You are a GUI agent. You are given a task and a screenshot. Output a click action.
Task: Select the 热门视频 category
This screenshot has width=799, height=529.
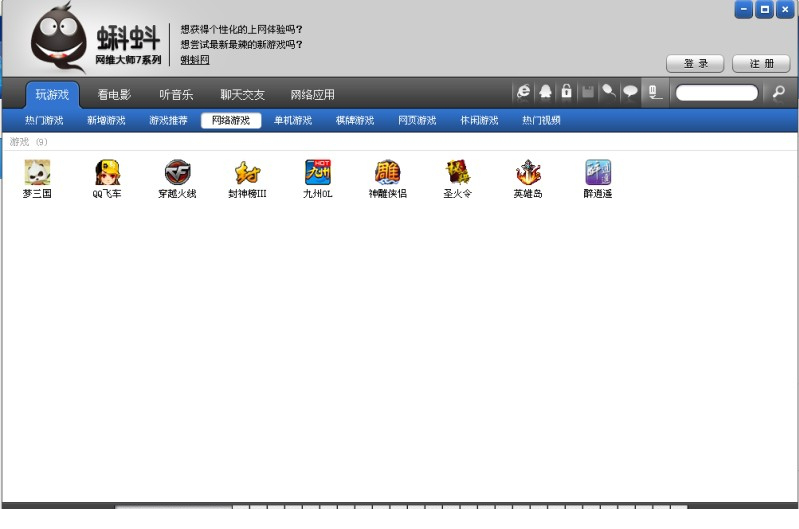click(x=541, y=120)
